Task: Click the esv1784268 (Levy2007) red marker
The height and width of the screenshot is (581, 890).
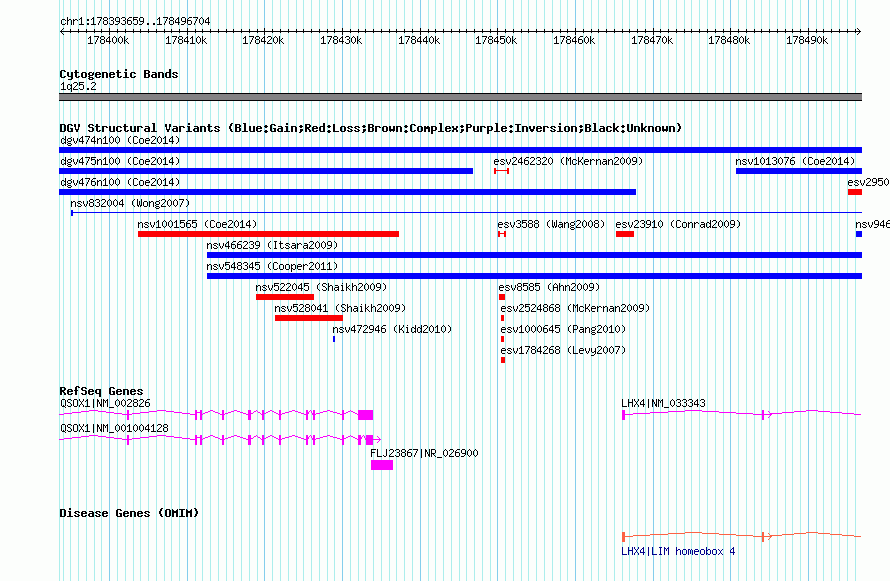Action: (503, 360)
